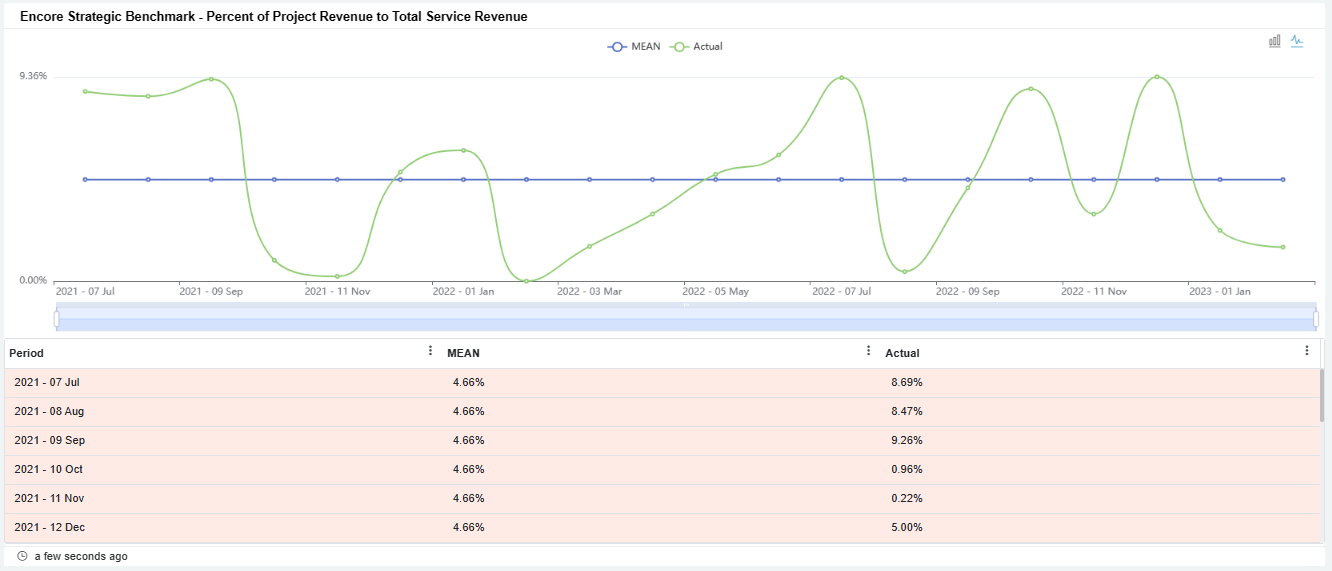This screenshot has width=1332, height=571.
Task: Open the Period column options menu
Action: (431, 351)
